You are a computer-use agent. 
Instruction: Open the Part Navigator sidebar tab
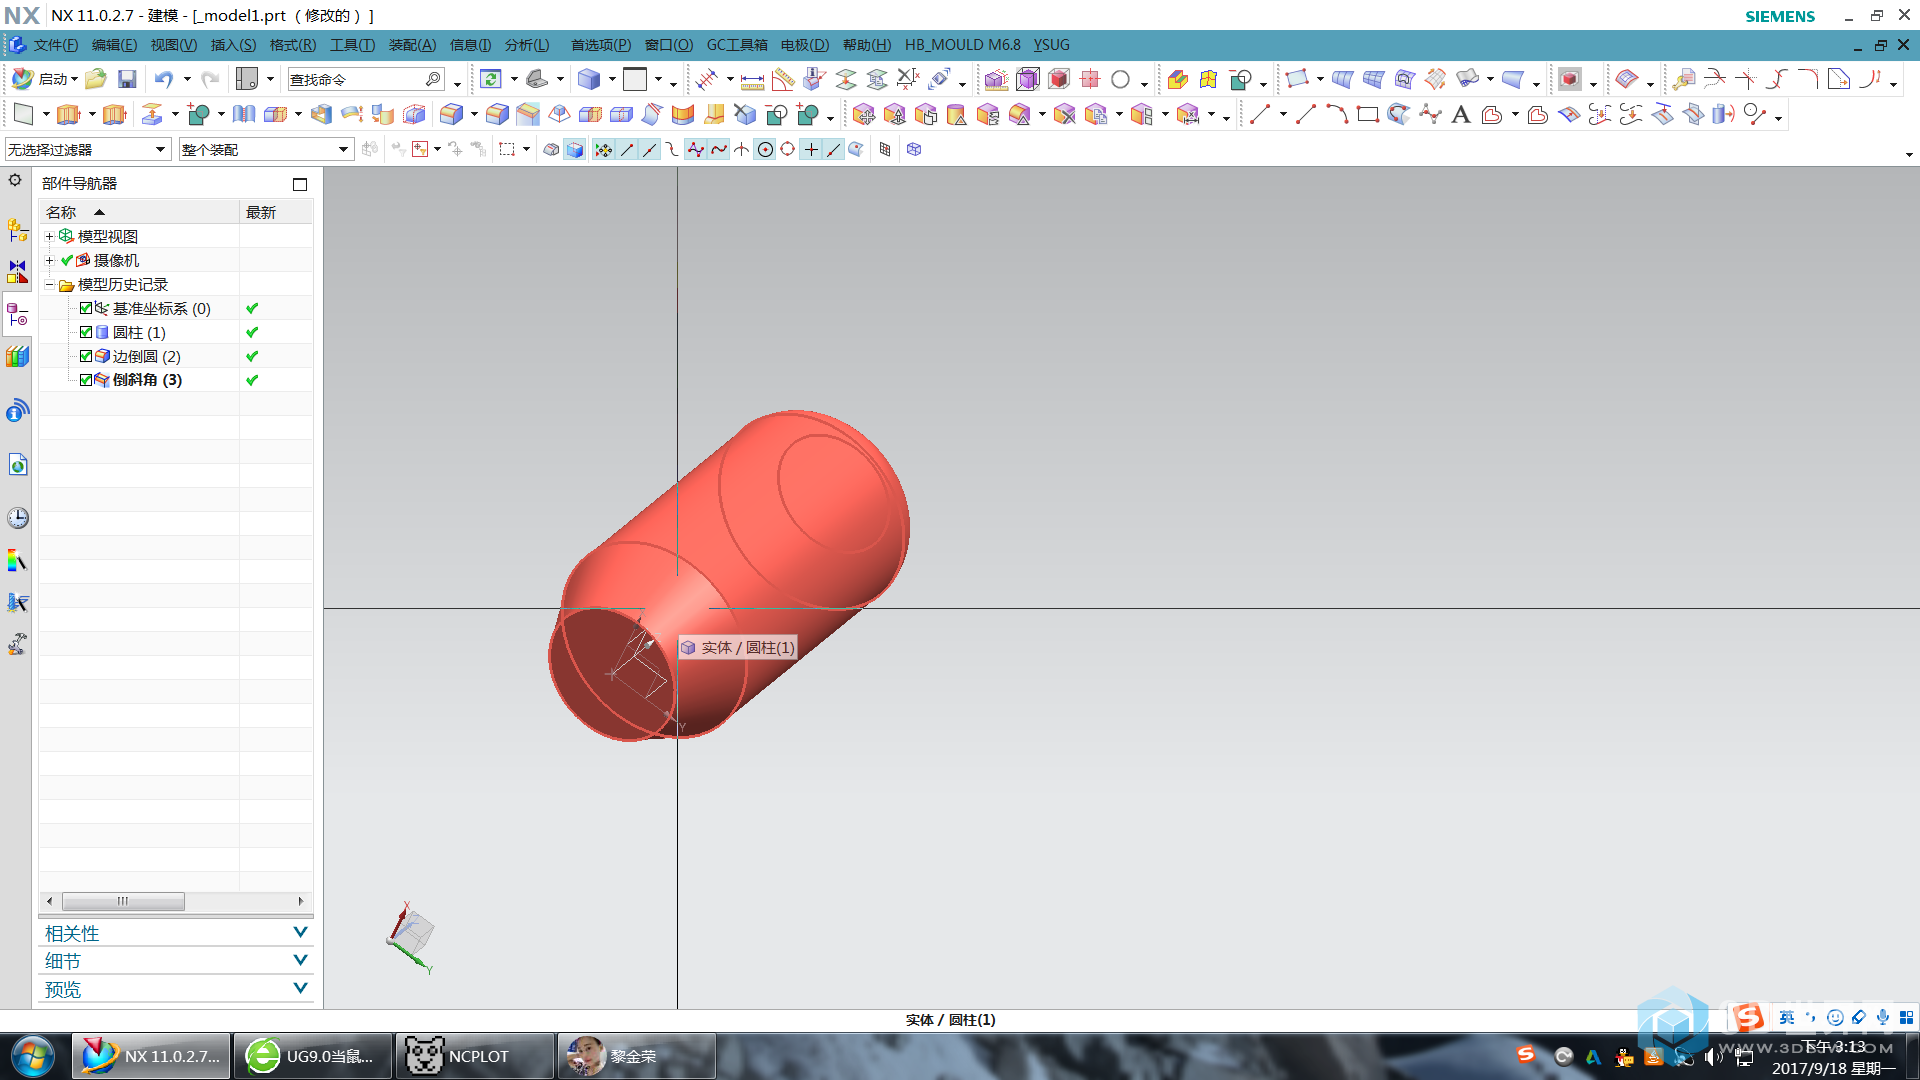click(x=17, y=316)
